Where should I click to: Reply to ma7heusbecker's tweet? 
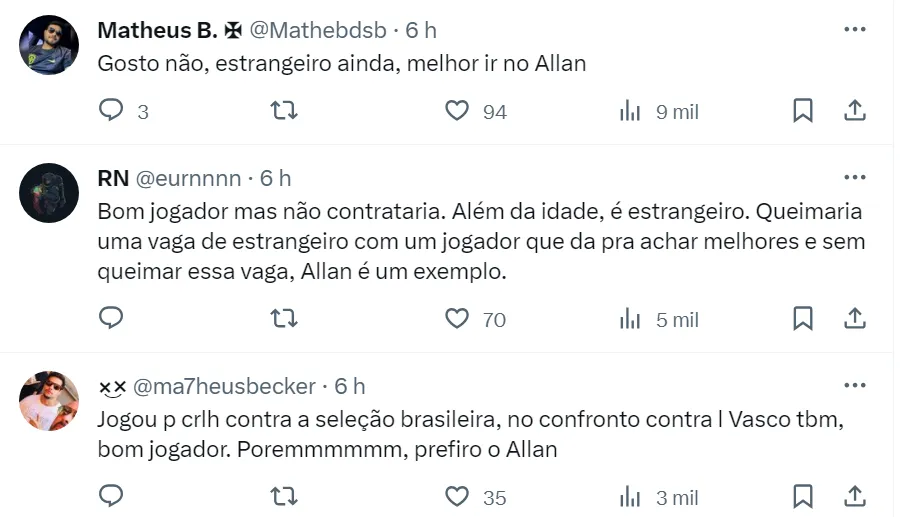(111, 496)
